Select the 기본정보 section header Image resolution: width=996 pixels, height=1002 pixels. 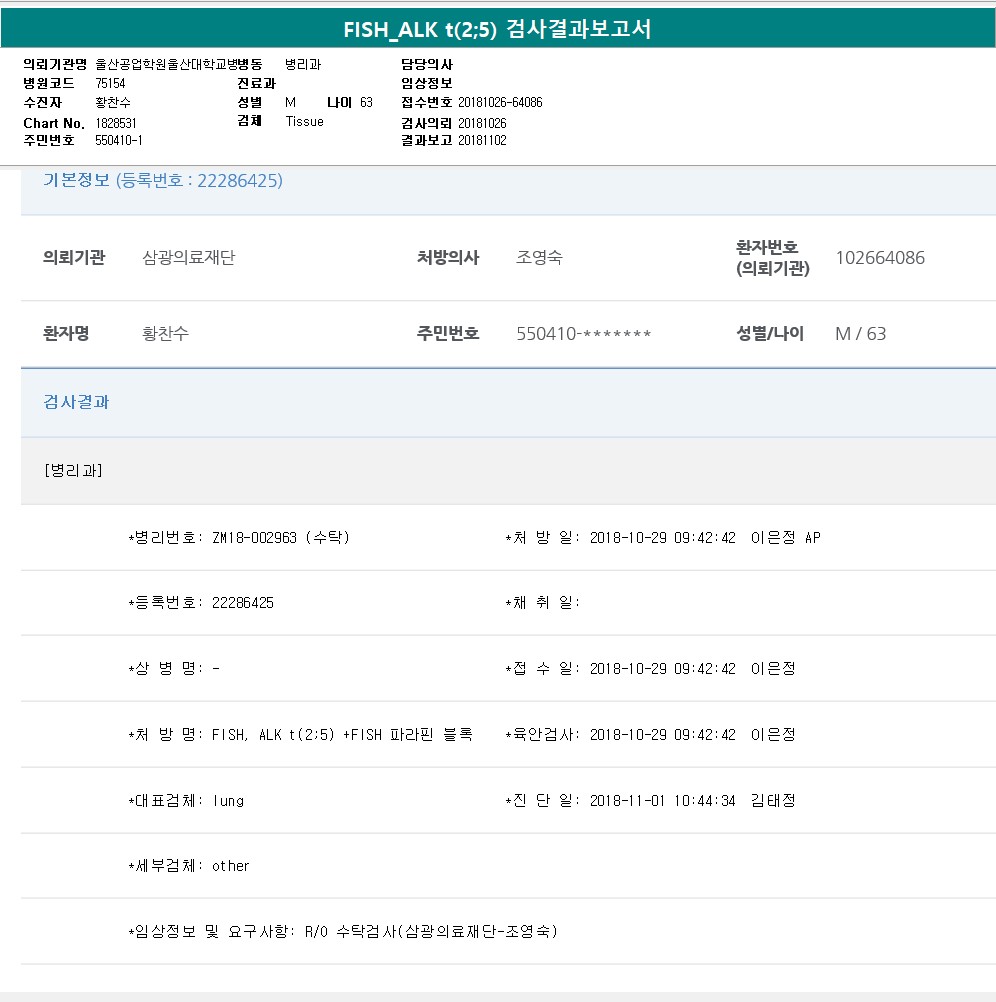click(x=162, y=181)
